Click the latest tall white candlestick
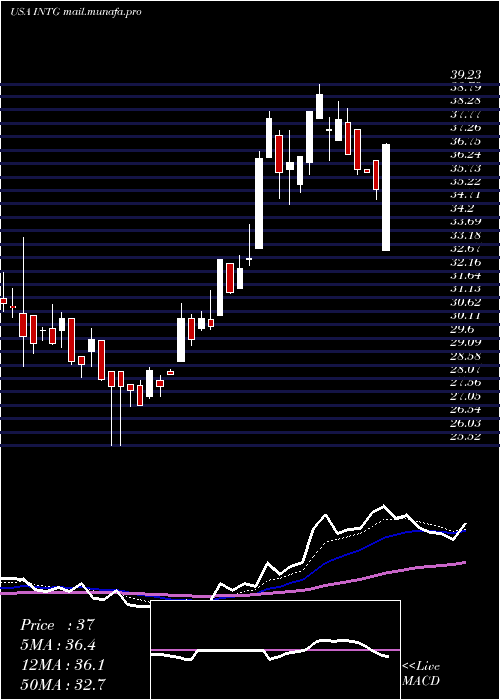Image resolution: width=500 pixels, height=700 pixels. [x=386, y=197]
